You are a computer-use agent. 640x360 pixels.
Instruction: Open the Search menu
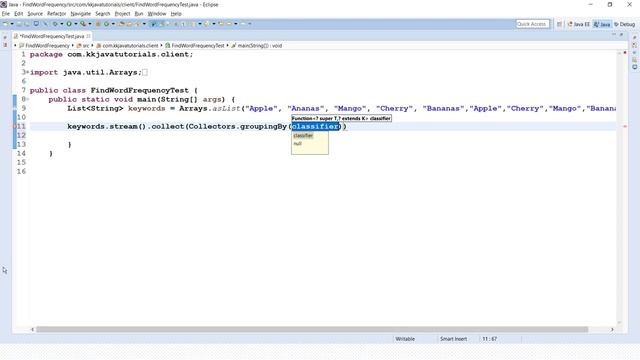tap(102, 13)
